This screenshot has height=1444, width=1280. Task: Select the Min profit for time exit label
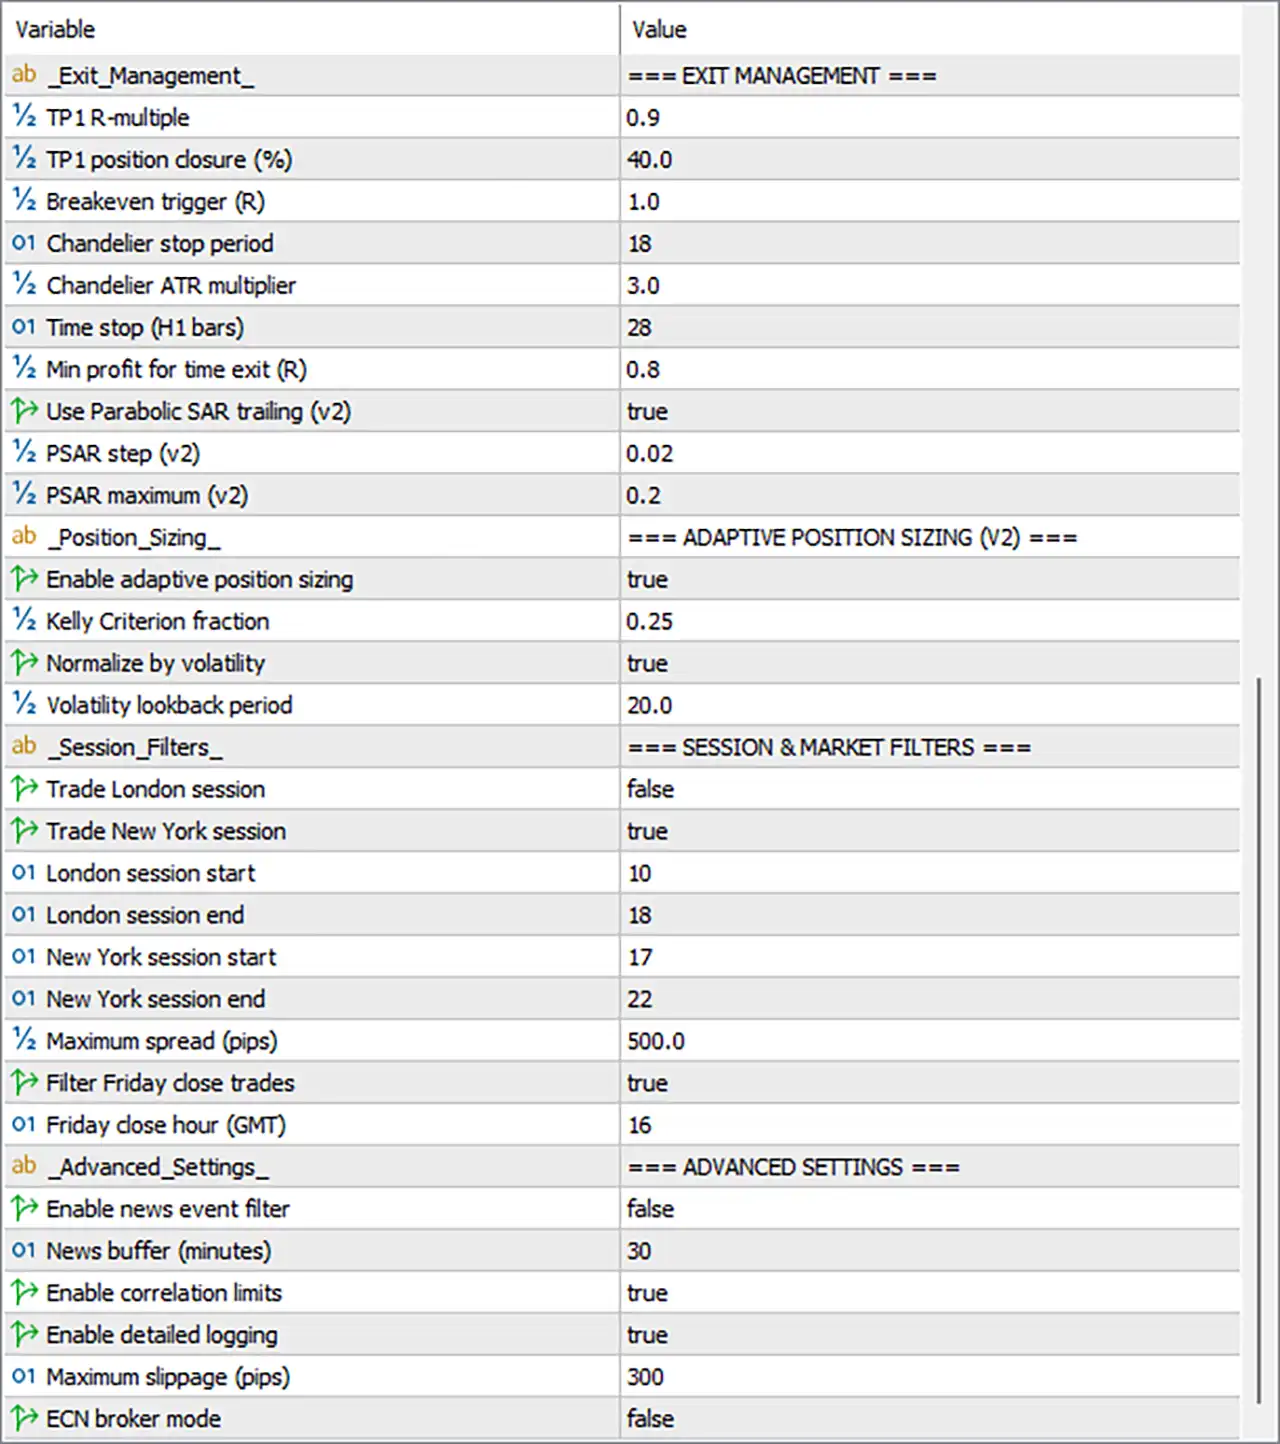click(177, 370)
